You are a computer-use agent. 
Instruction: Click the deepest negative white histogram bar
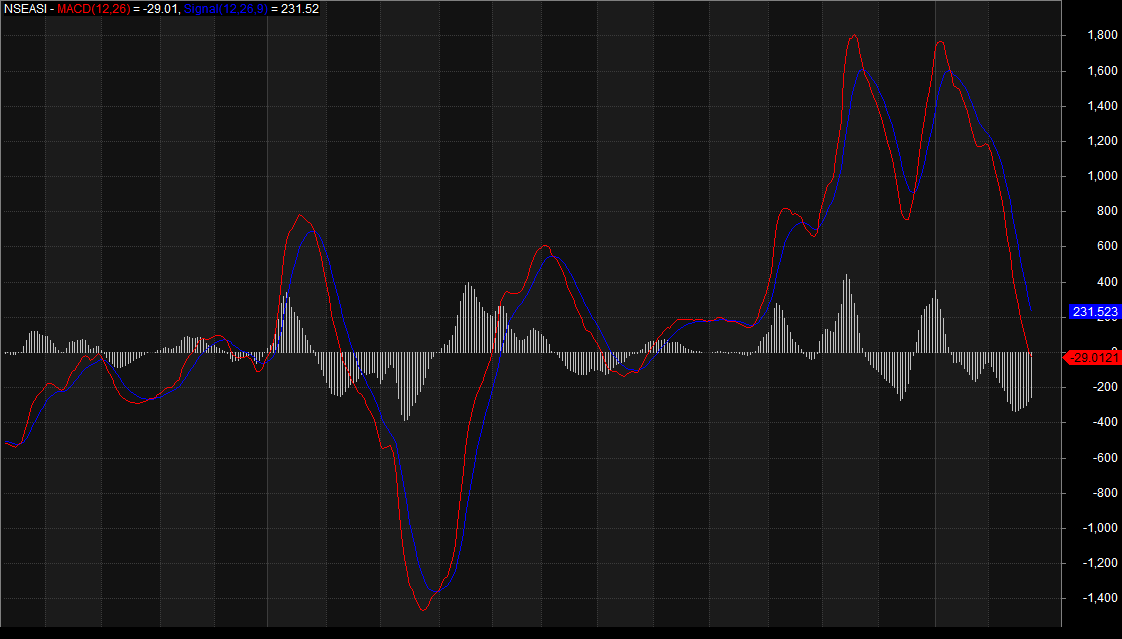coord(405,419)
